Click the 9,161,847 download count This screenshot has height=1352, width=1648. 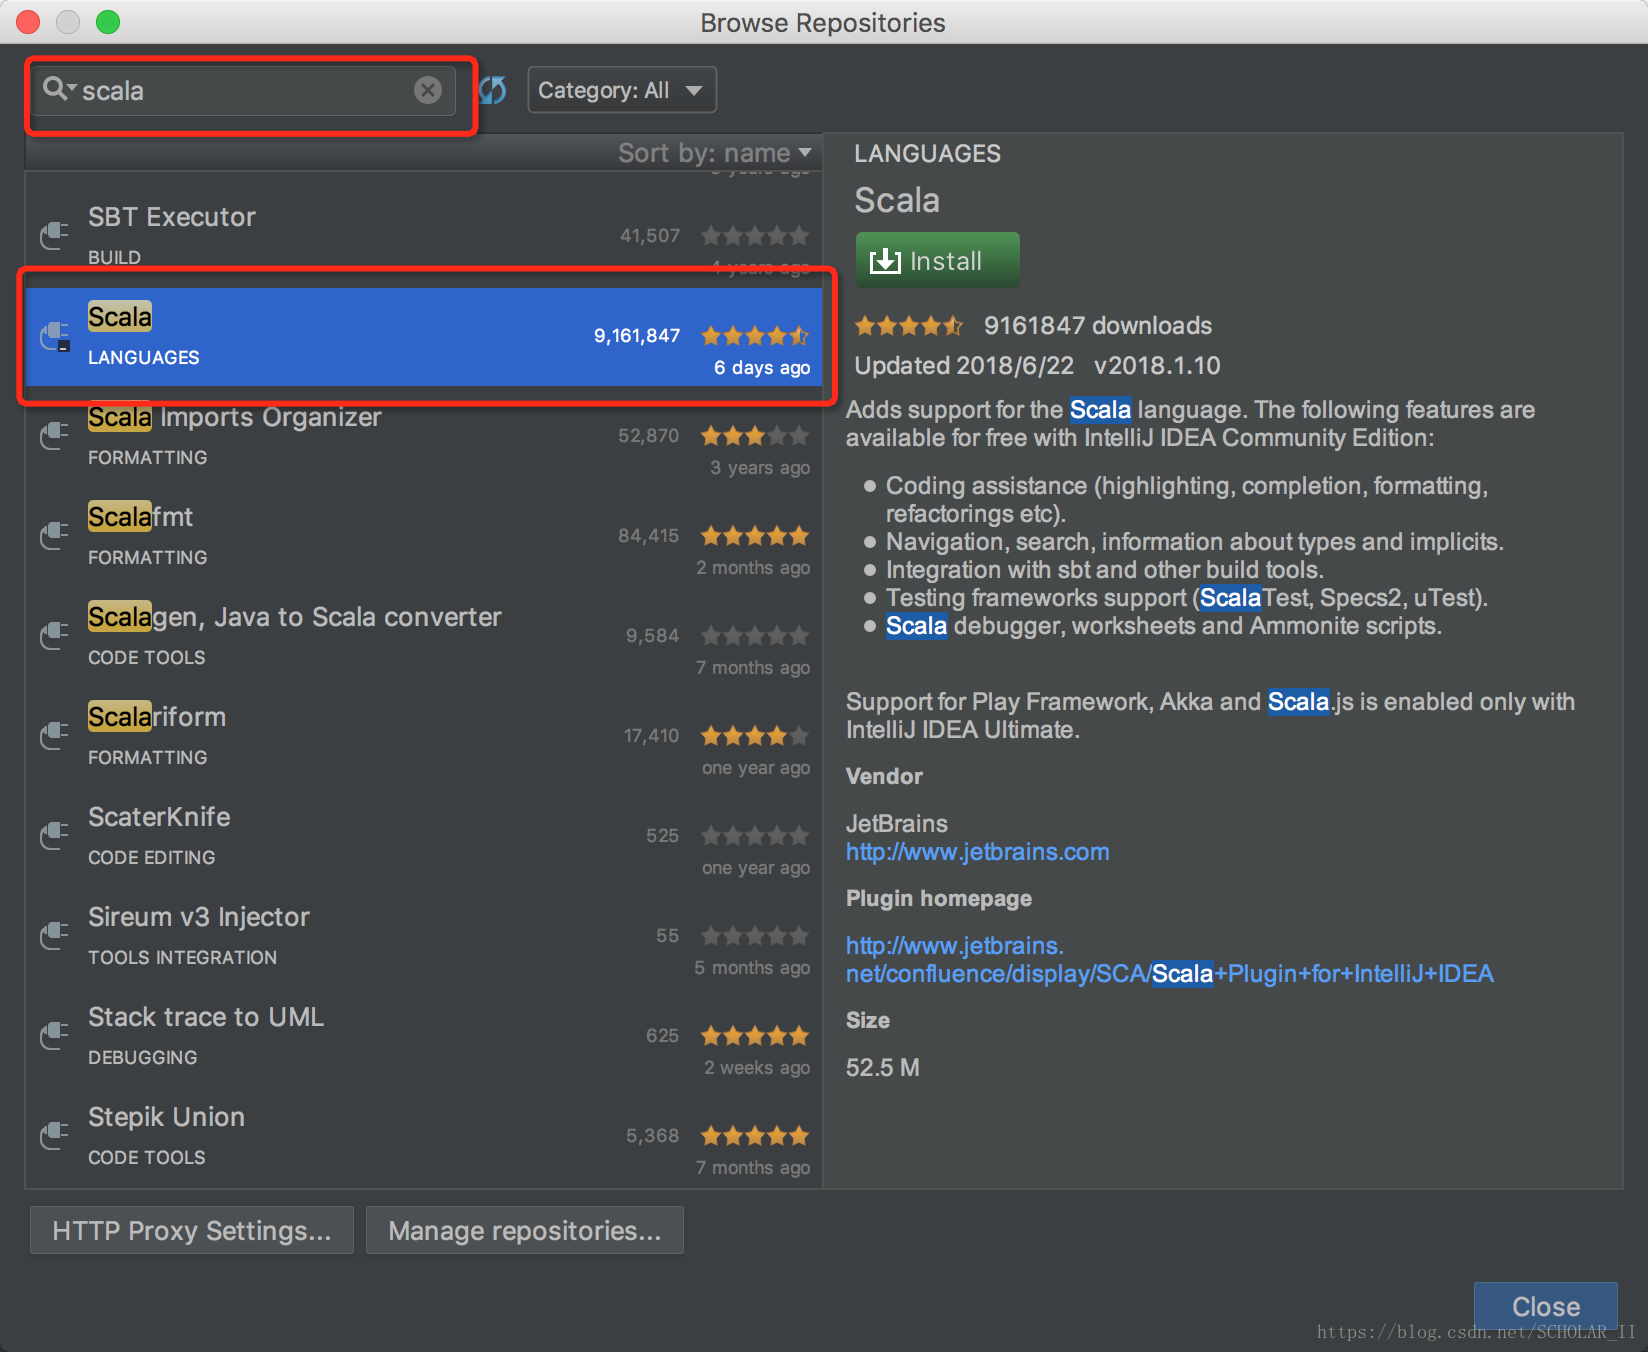[637, 335]
